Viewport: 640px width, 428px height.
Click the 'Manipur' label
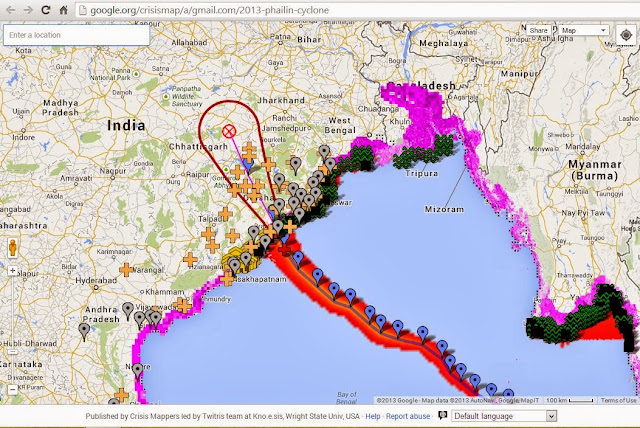pyautogui.click(x=519, y=74)
